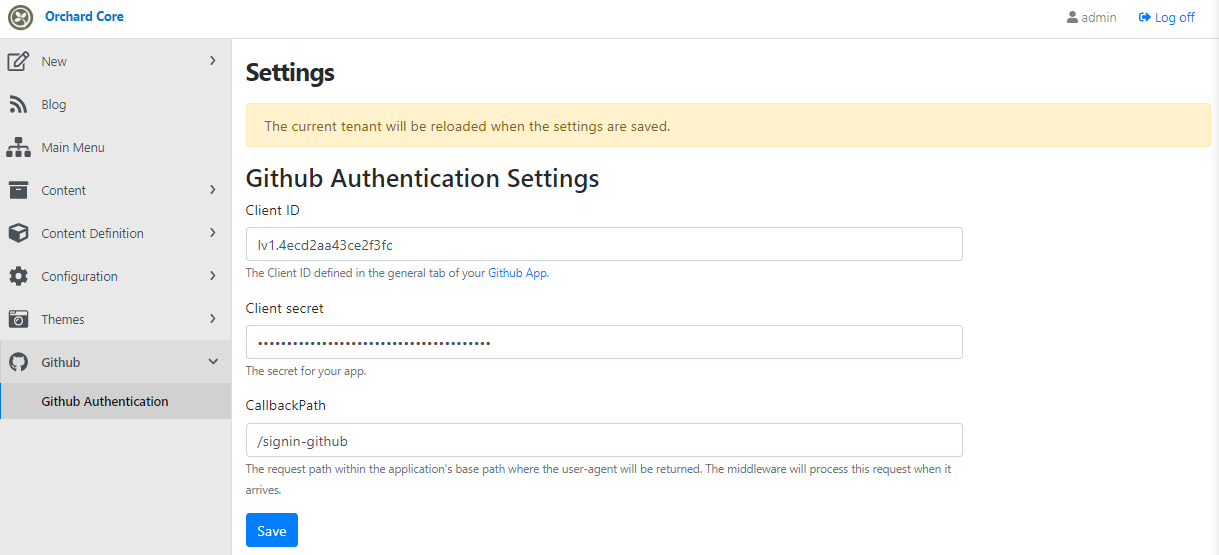
Task: Click the Settings page heading
Action: 290,73
